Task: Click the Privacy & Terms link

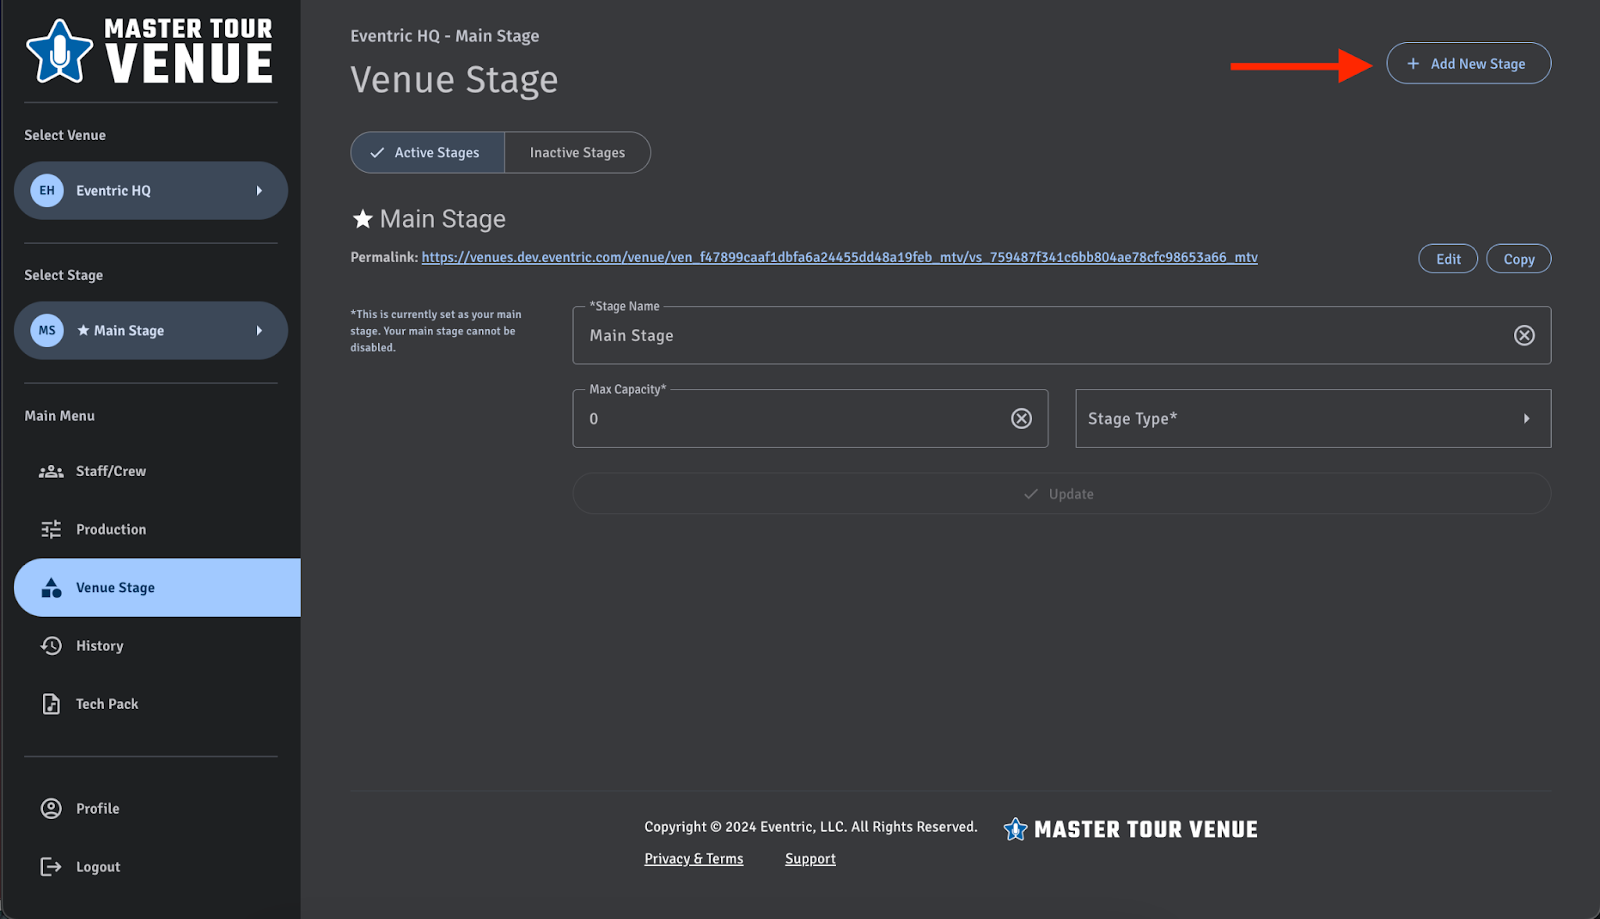Action: [x=693, y=858]
